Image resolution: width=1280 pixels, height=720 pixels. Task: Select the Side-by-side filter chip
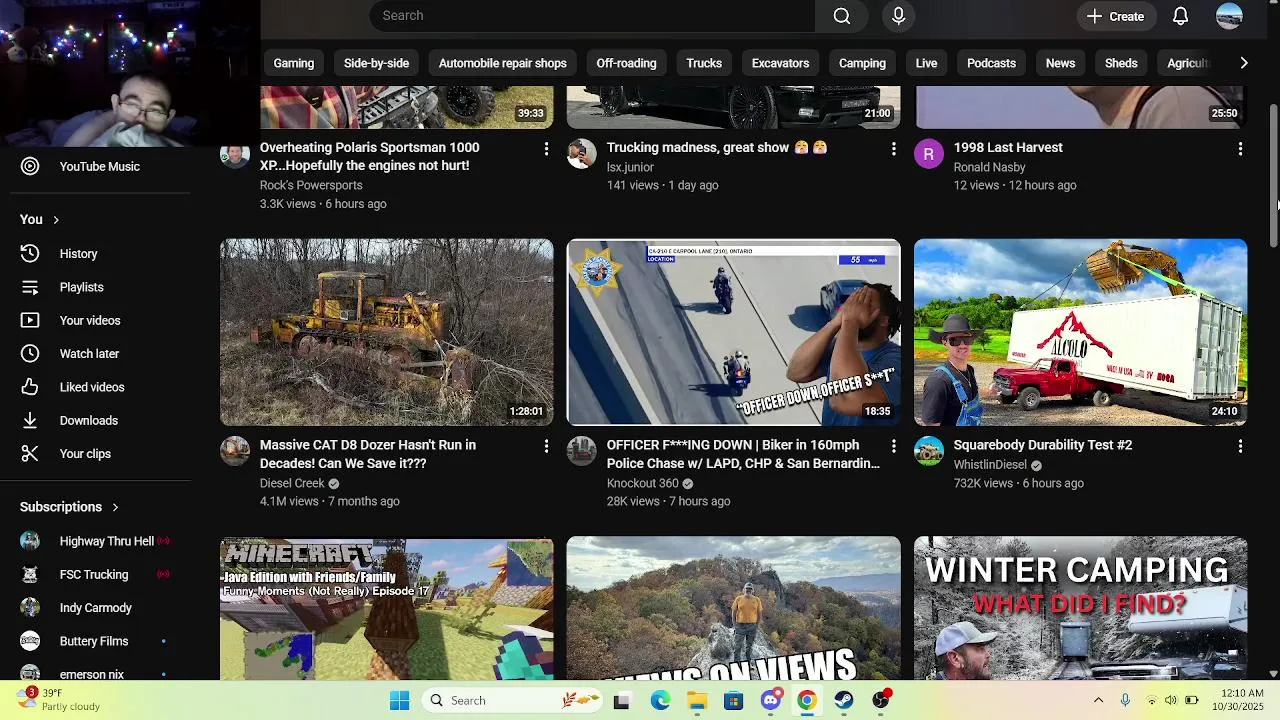click(376, 63)
